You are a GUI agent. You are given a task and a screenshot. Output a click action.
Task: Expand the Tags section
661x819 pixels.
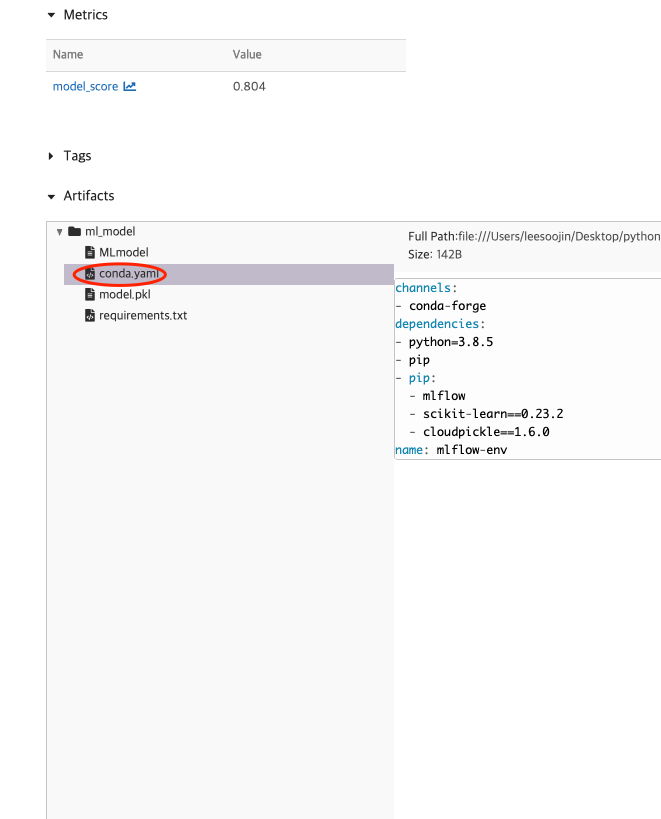(x=51, y=156)
